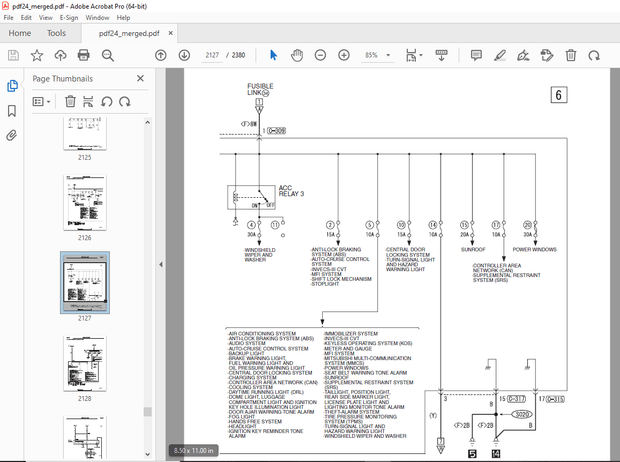This screenshot has width=620, height=462.
Task: Add a sticky note comment
Action: pyautogui.click(x=476, y=55)
